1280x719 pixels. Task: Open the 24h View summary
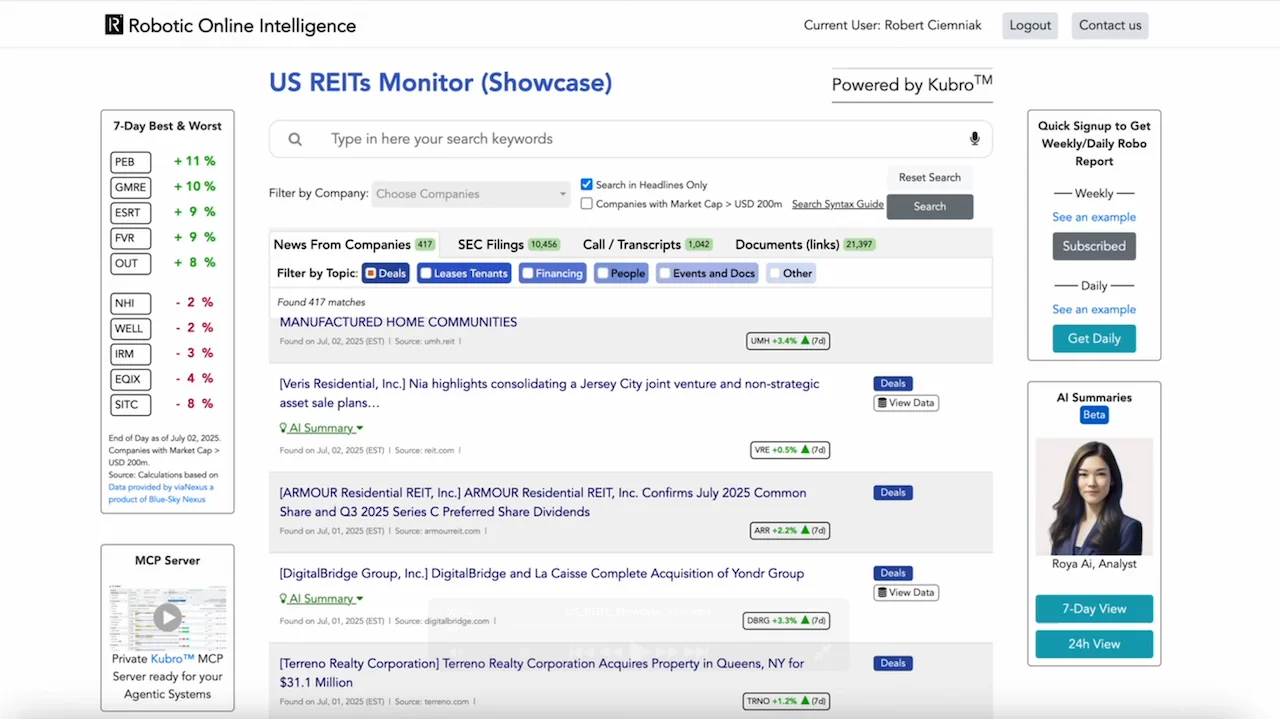click(x=1094, y=644)
